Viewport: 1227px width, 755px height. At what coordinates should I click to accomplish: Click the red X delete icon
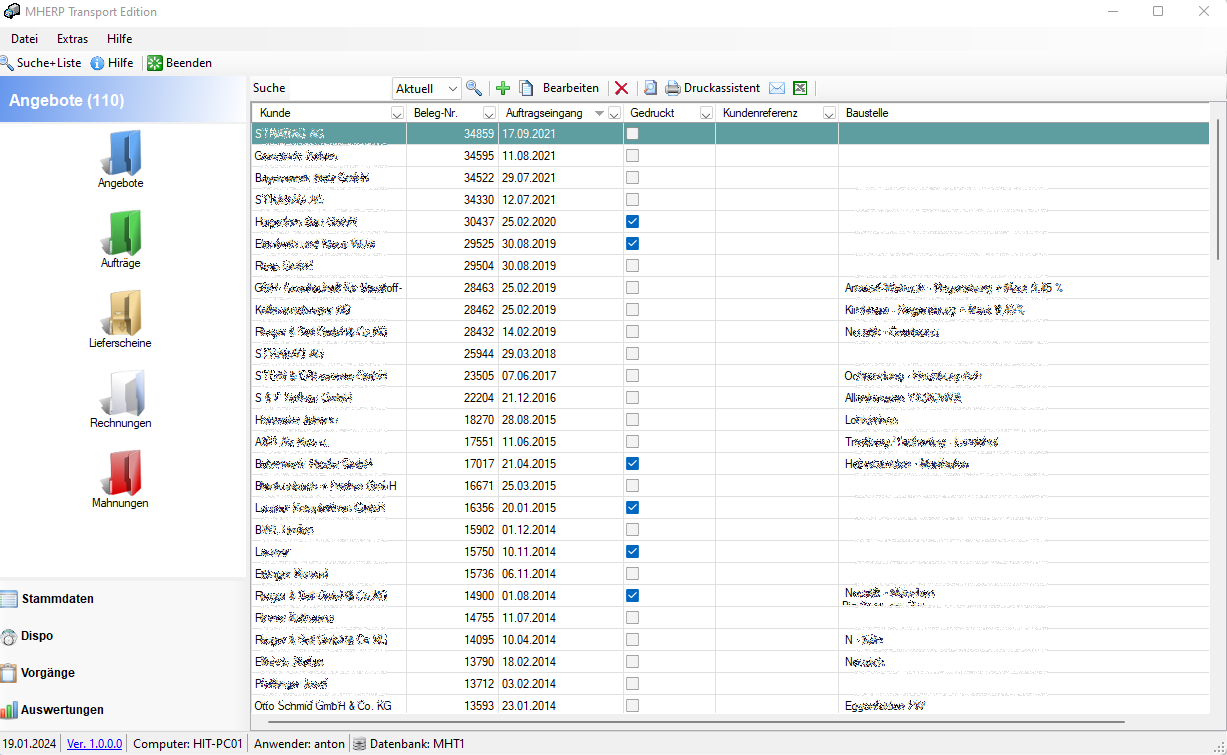point(621,88)
